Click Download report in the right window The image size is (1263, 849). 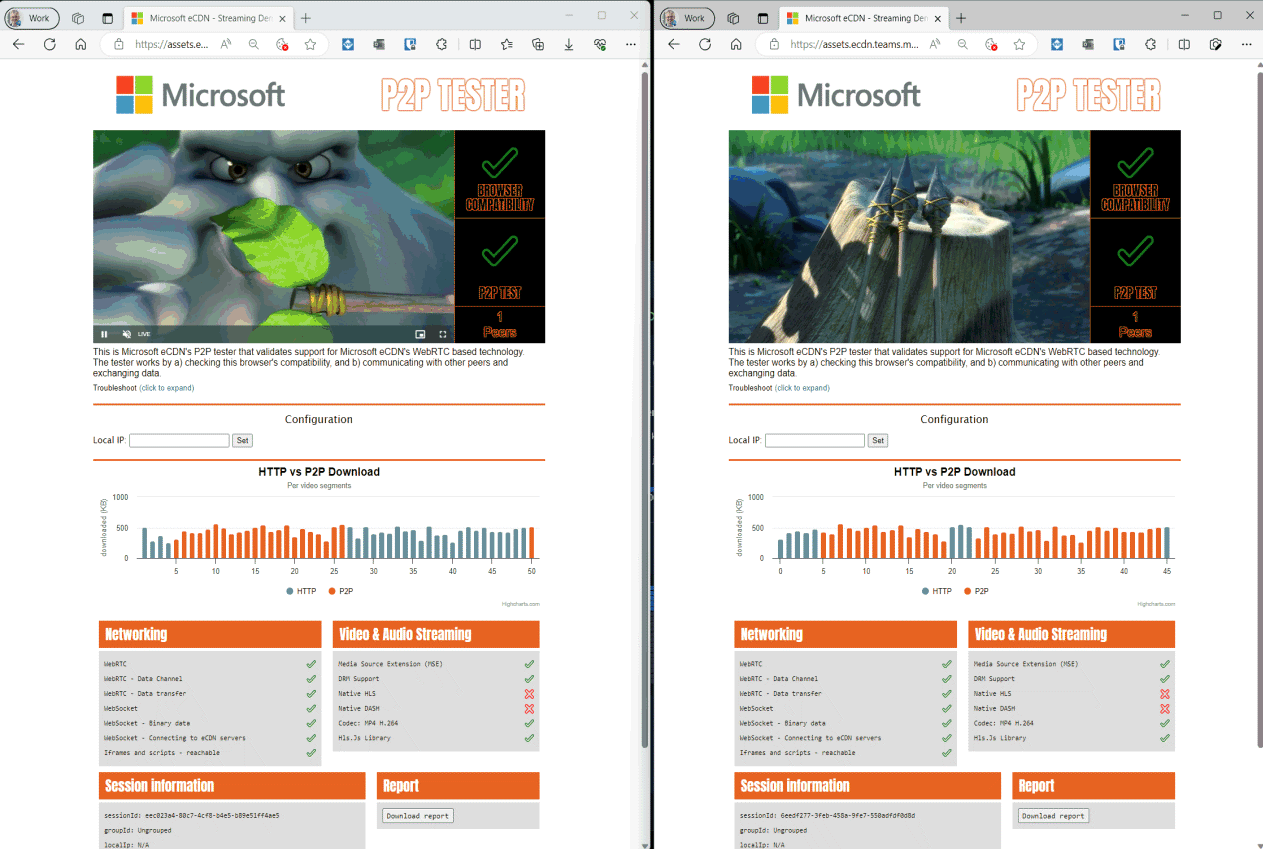tap(1054, 816)
